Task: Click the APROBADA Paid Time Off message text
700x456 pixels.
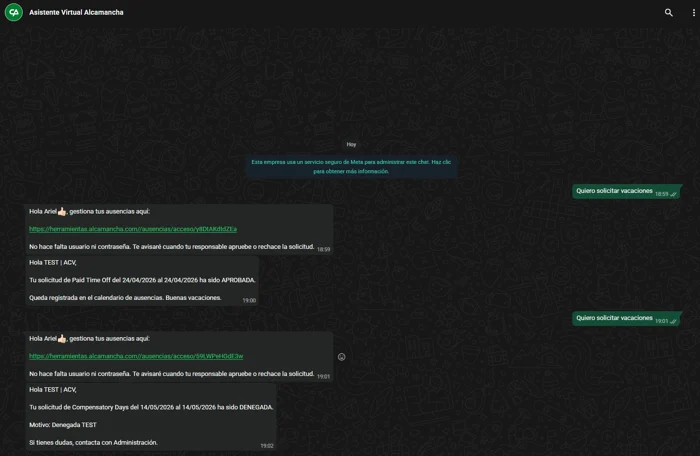Action: 142,280
